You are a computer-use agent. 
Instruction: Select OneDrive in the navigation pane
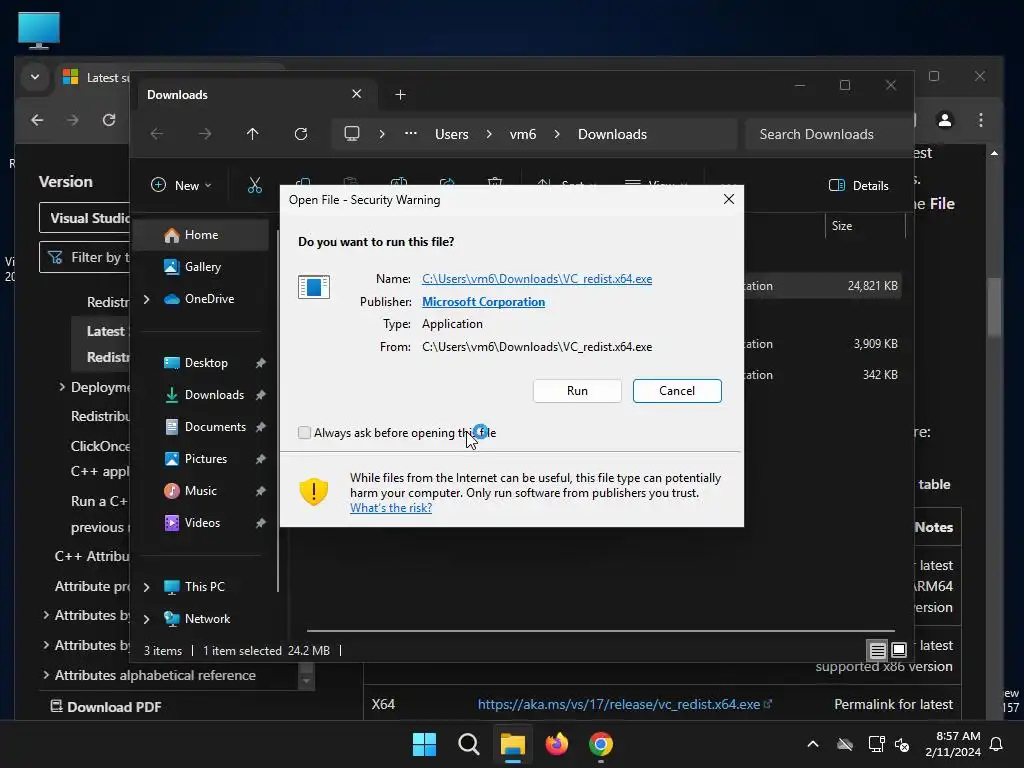coord(209,298)
